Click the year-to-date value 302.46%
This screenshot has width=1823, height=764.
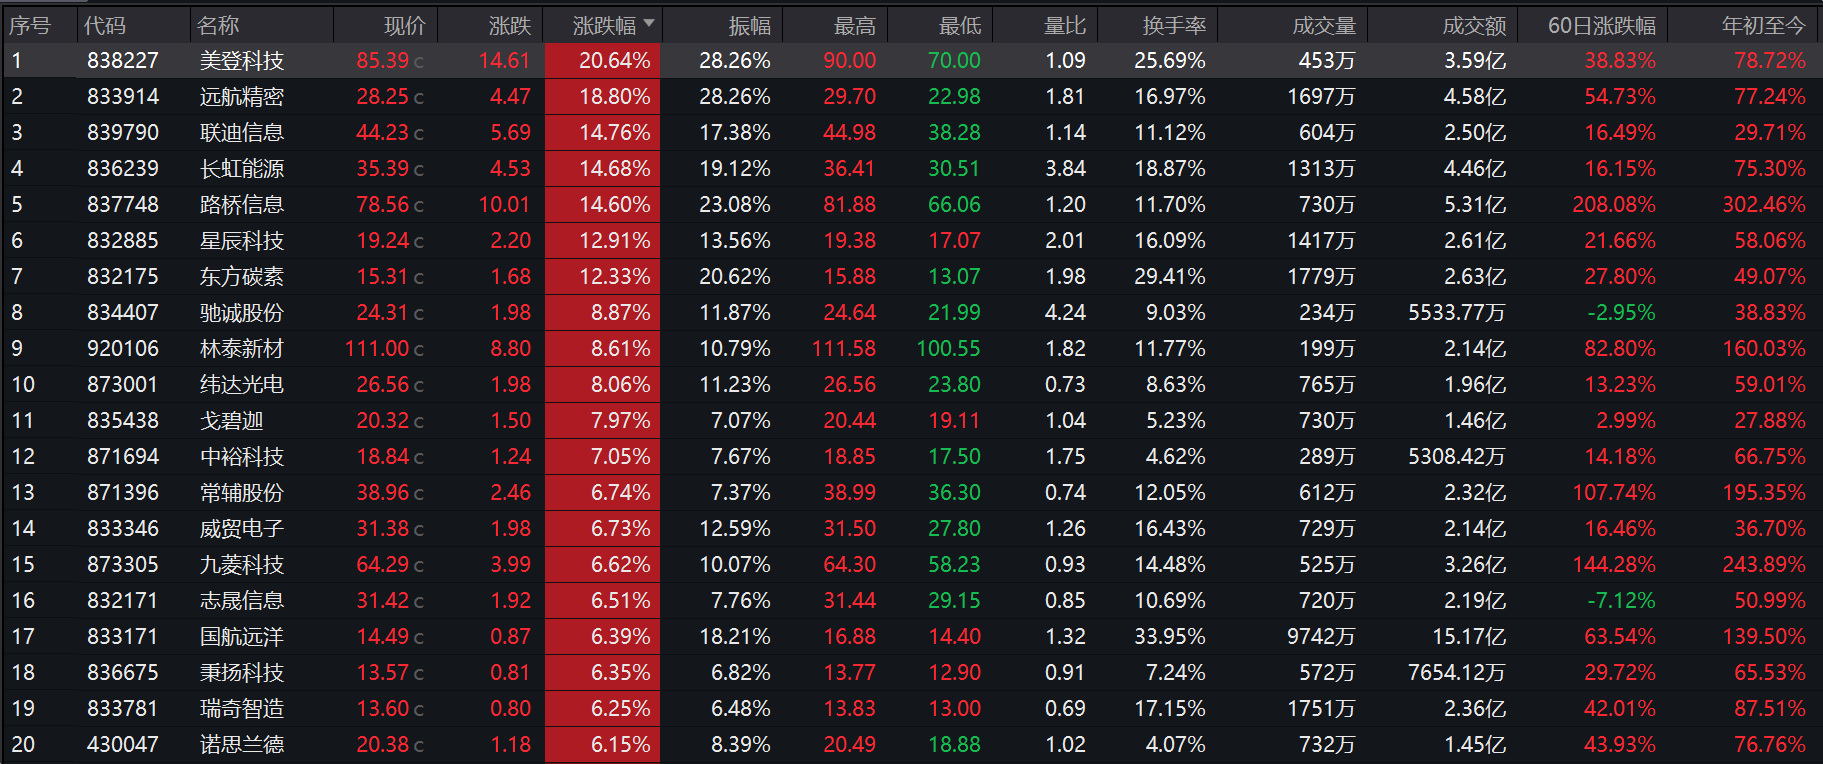click(1764, 205)
